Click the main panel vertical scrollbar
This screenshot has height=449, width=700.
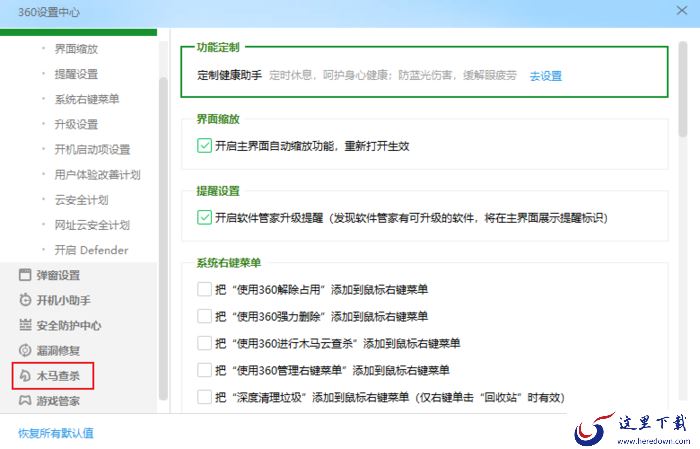point(683,89)
